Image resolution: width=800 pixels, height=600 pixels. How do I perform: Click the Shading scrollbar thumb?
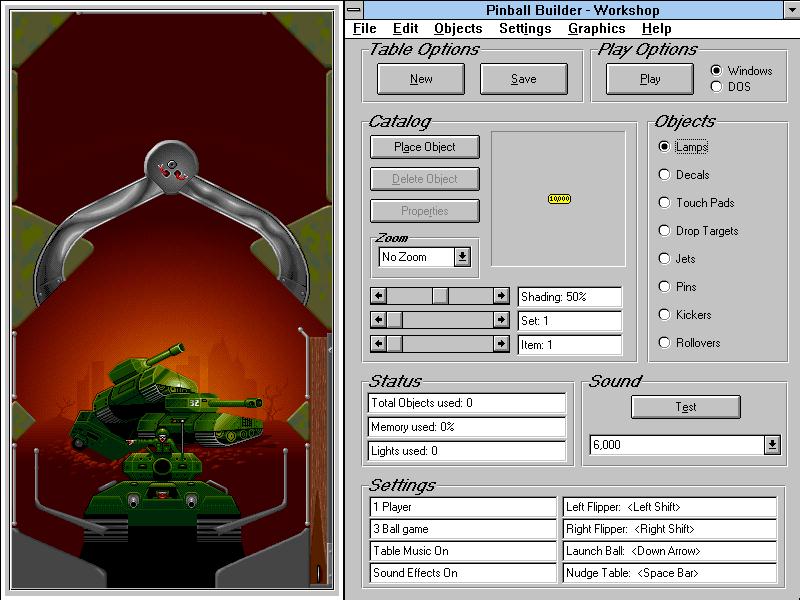[x=440, y=296]
